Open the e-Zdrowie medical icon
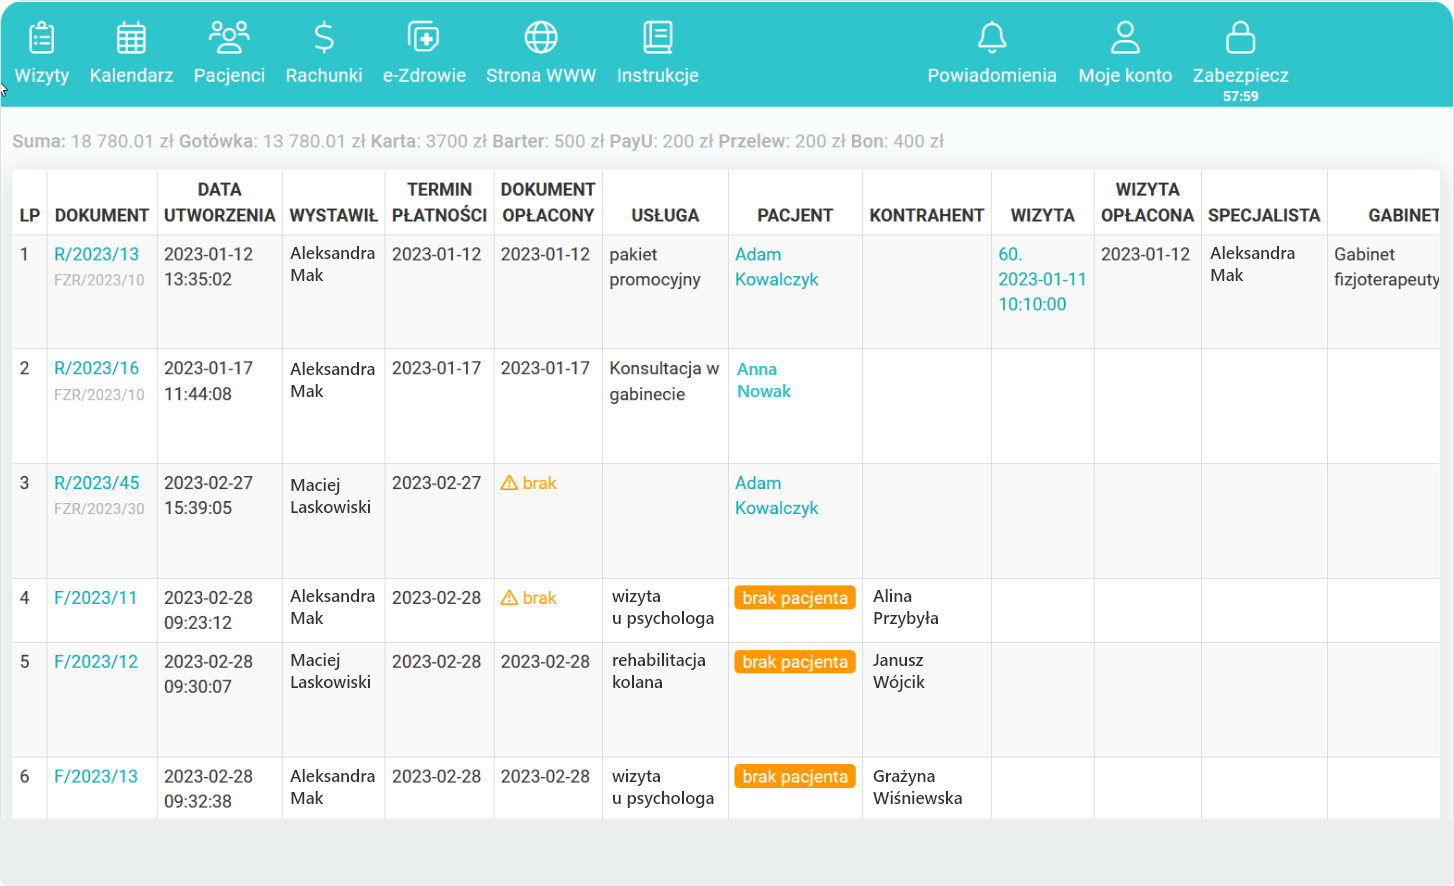1454x886 pixels. (x=424, y=38)
